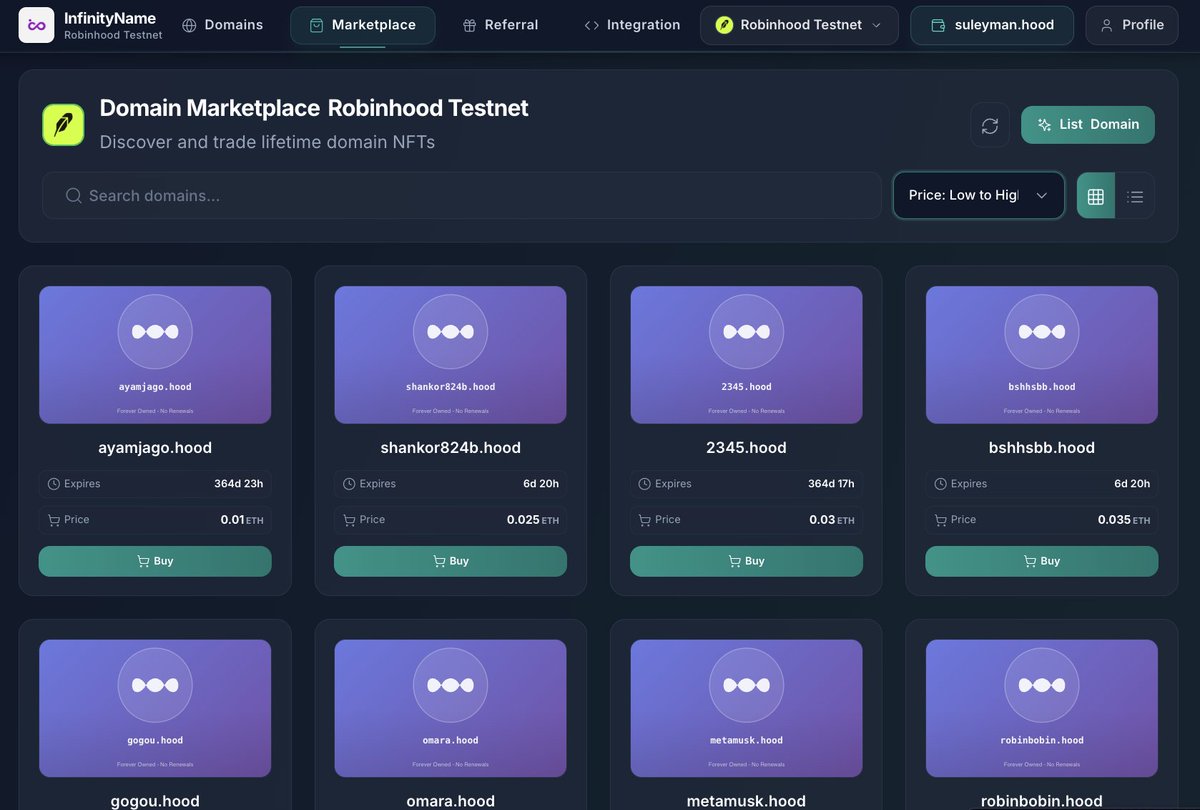Open the Robinhood Testnet network dropdown
The image size is (1200, 810).
(x=800, y=25)
